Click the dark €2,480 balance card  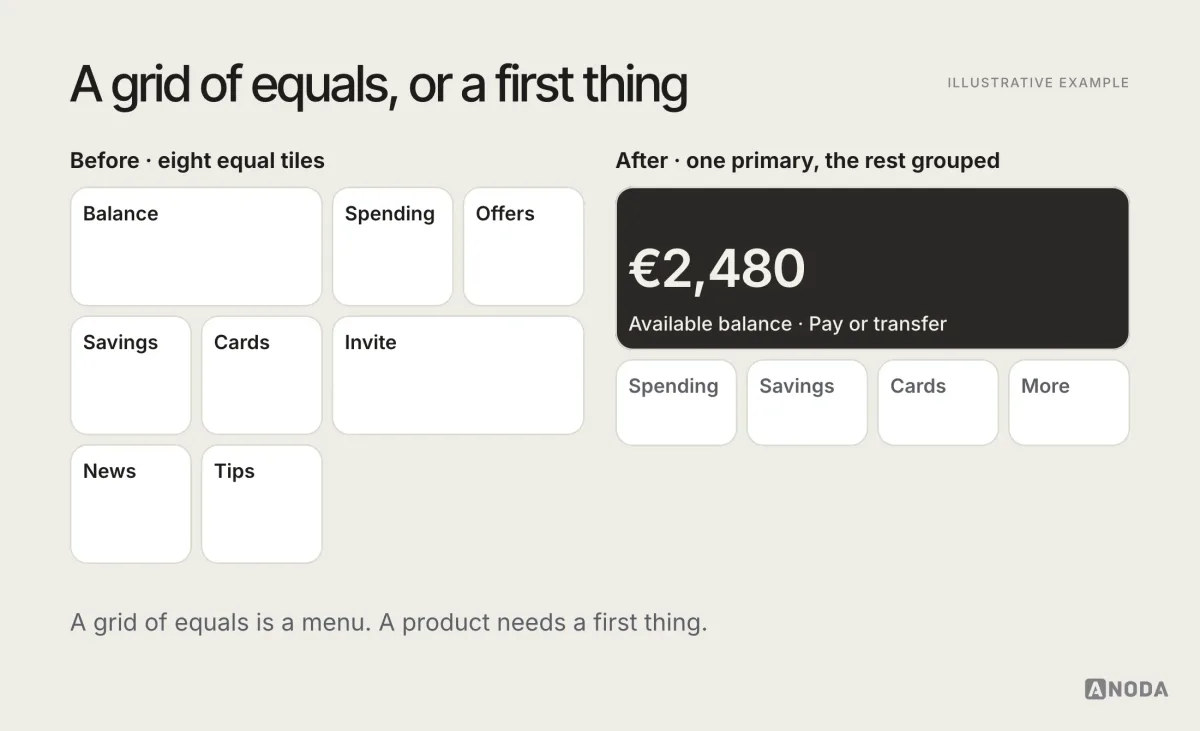pos(872,268)
